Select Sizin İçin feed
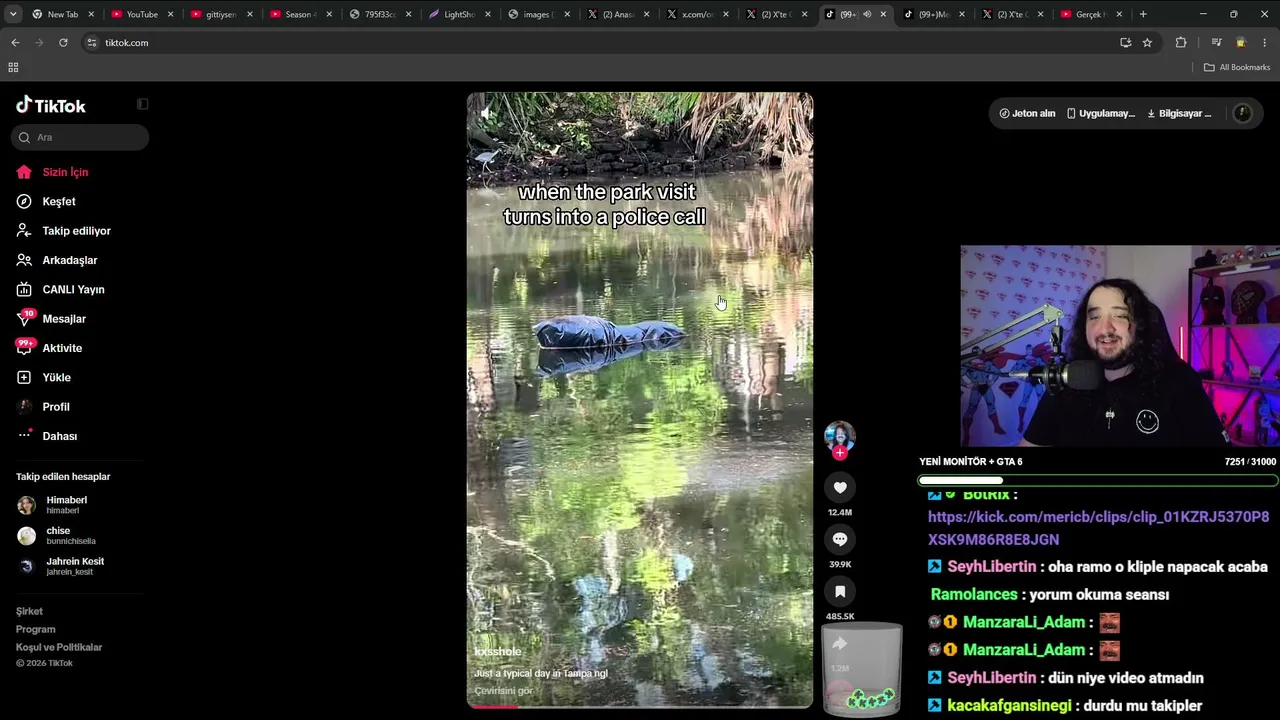The image size is (1280, 720). [65, 172]
